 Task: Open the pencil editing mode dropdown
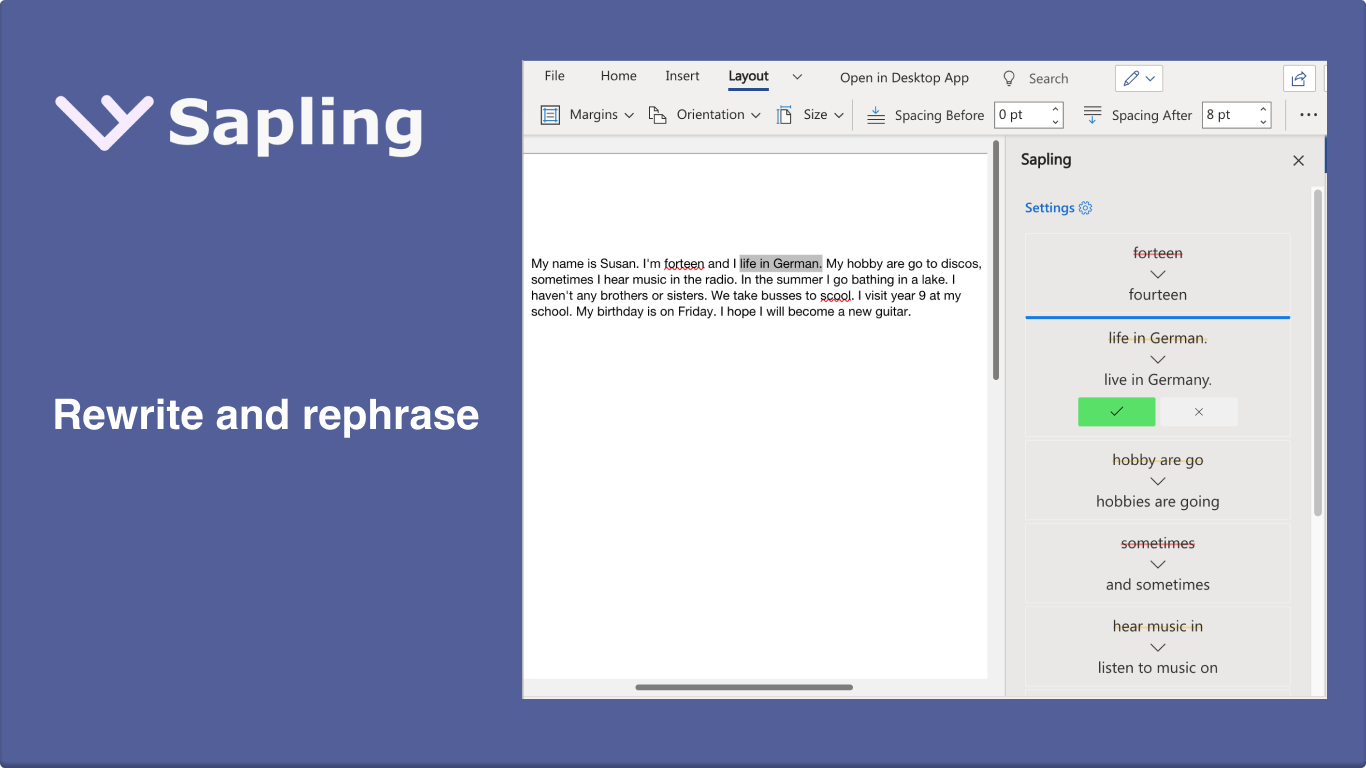tap(1139, 78)
